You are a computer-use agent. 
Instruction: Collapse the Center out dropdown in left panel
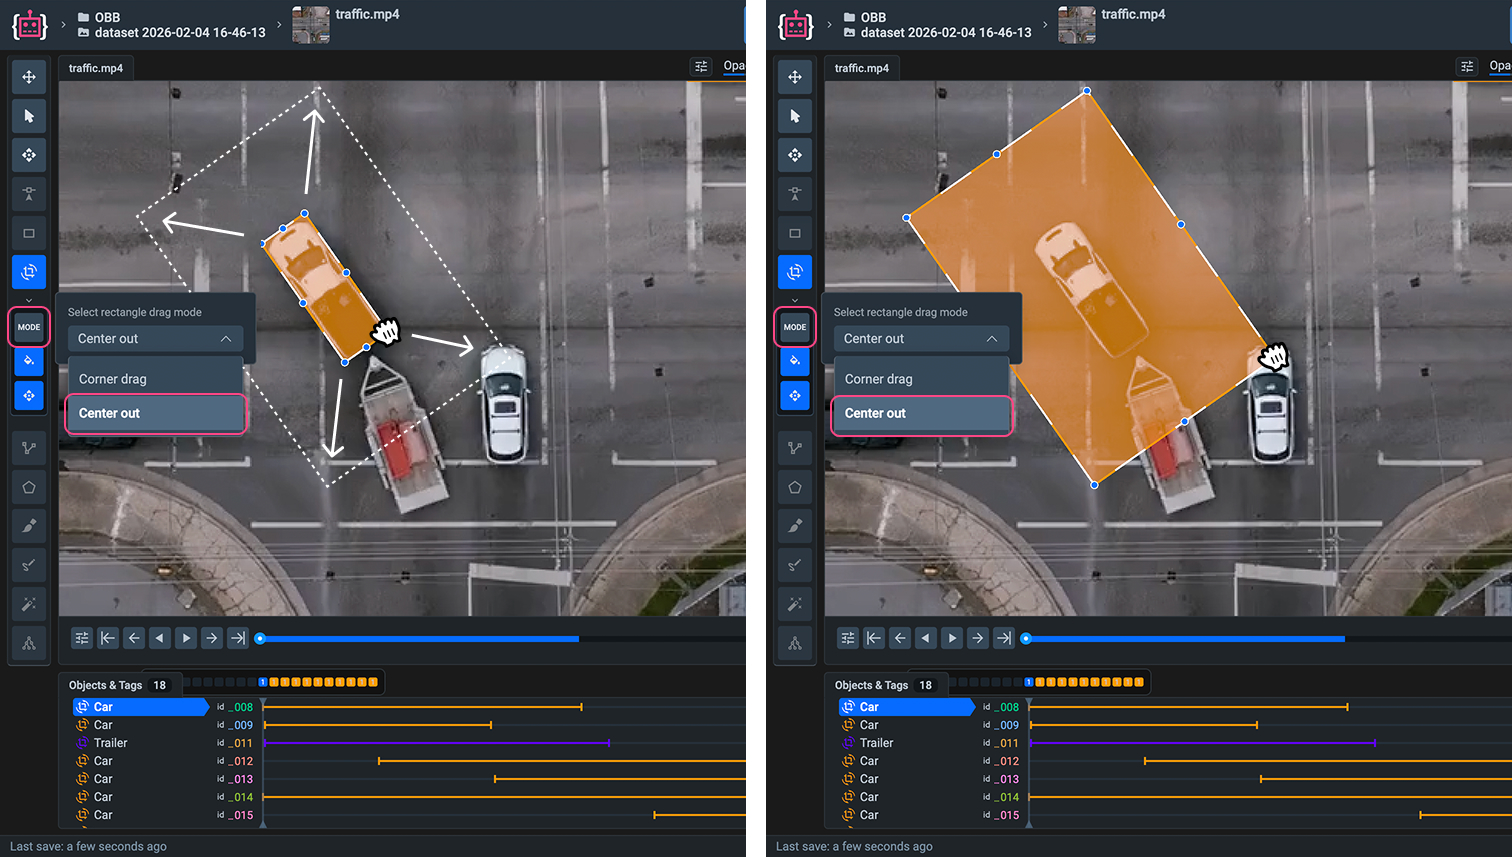click(x=155, y=339)
